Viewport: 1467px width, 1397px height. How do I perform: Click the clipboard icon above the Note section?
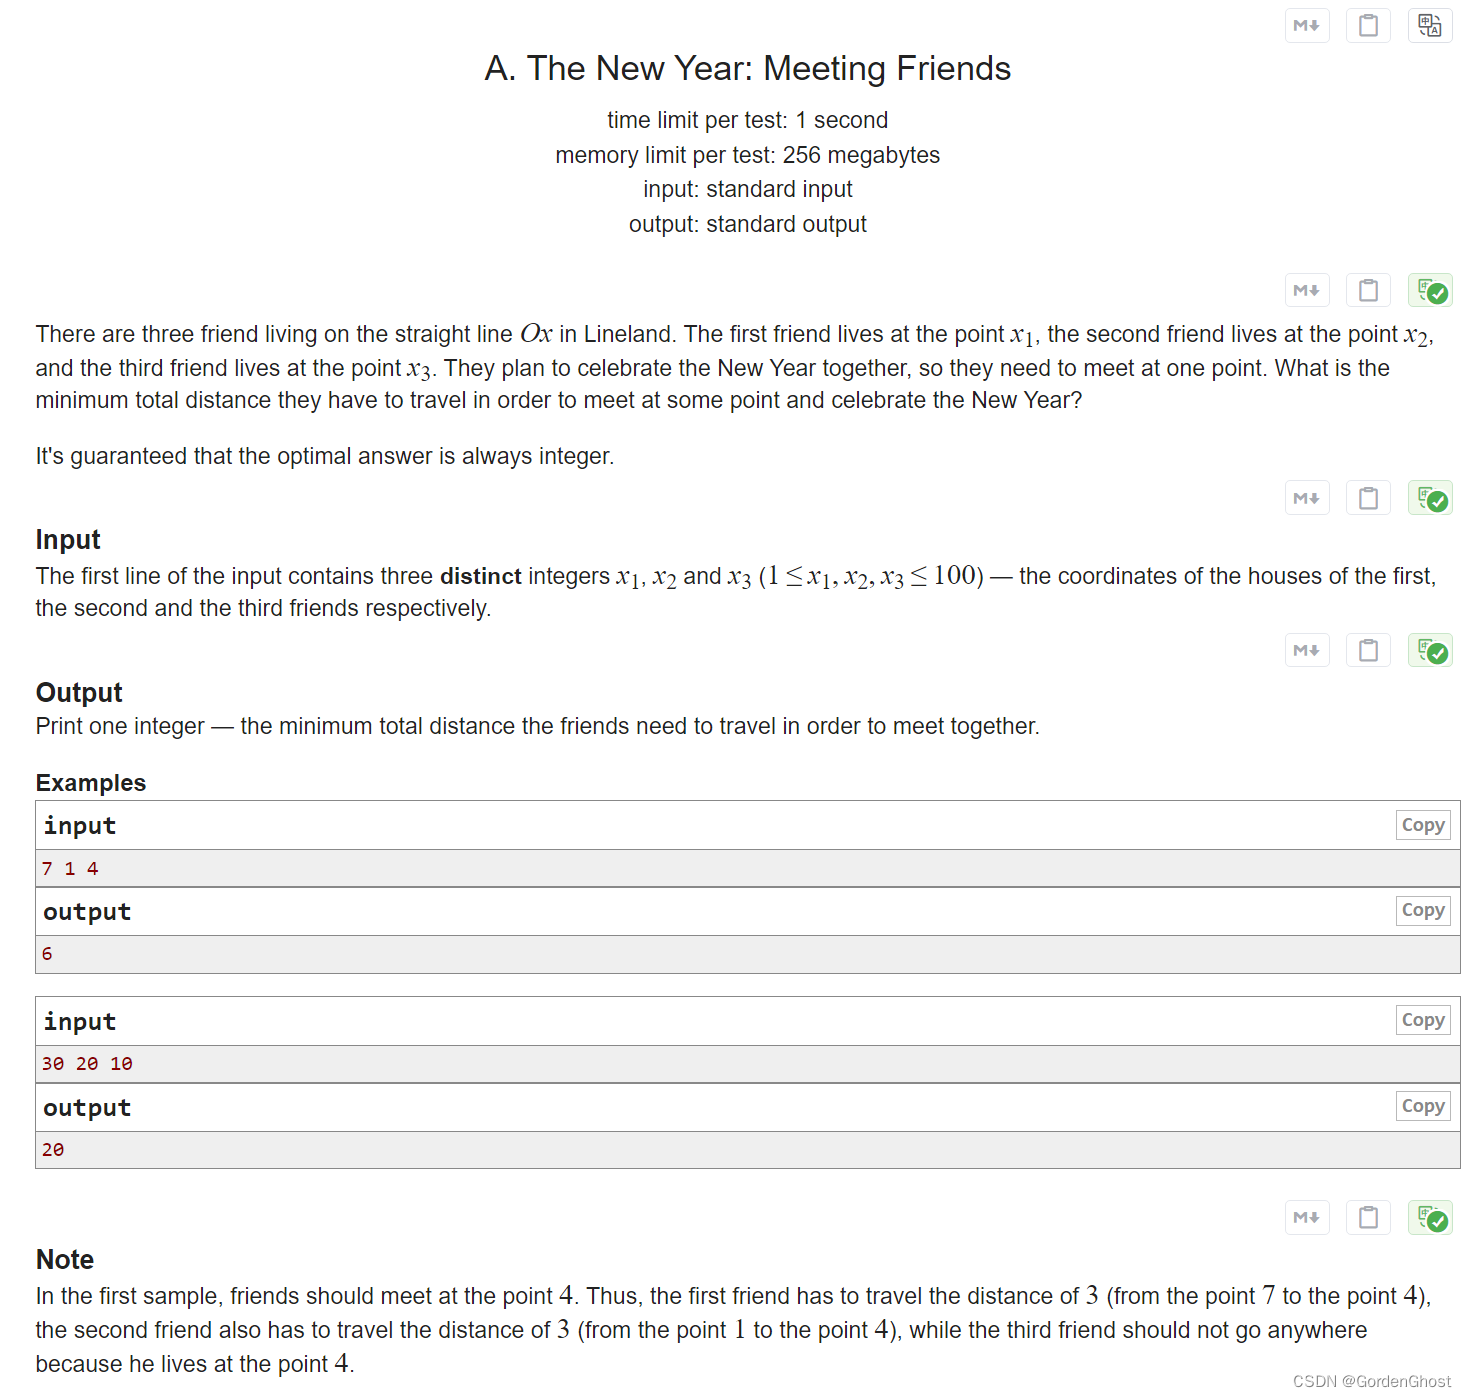pyautogui.click(x=1368, y=1217)
